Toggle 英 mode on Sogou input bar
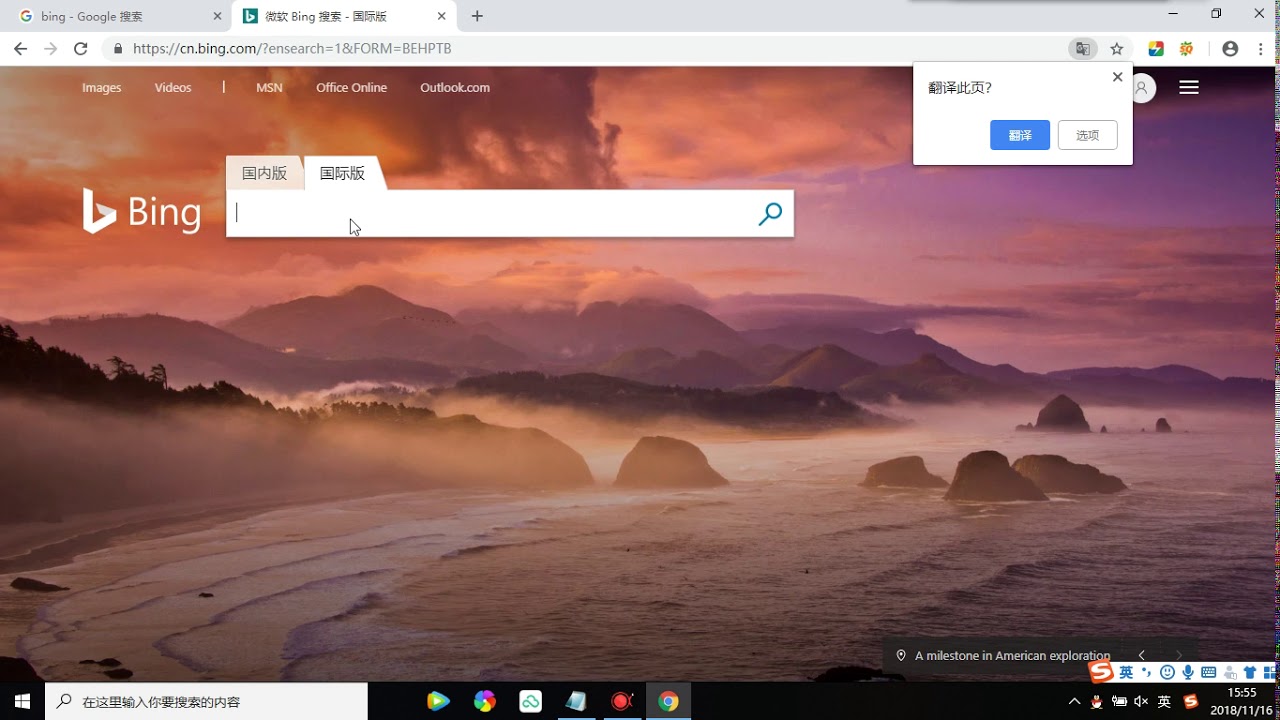The image size is (1280, 720). (x=1126, y=672)
